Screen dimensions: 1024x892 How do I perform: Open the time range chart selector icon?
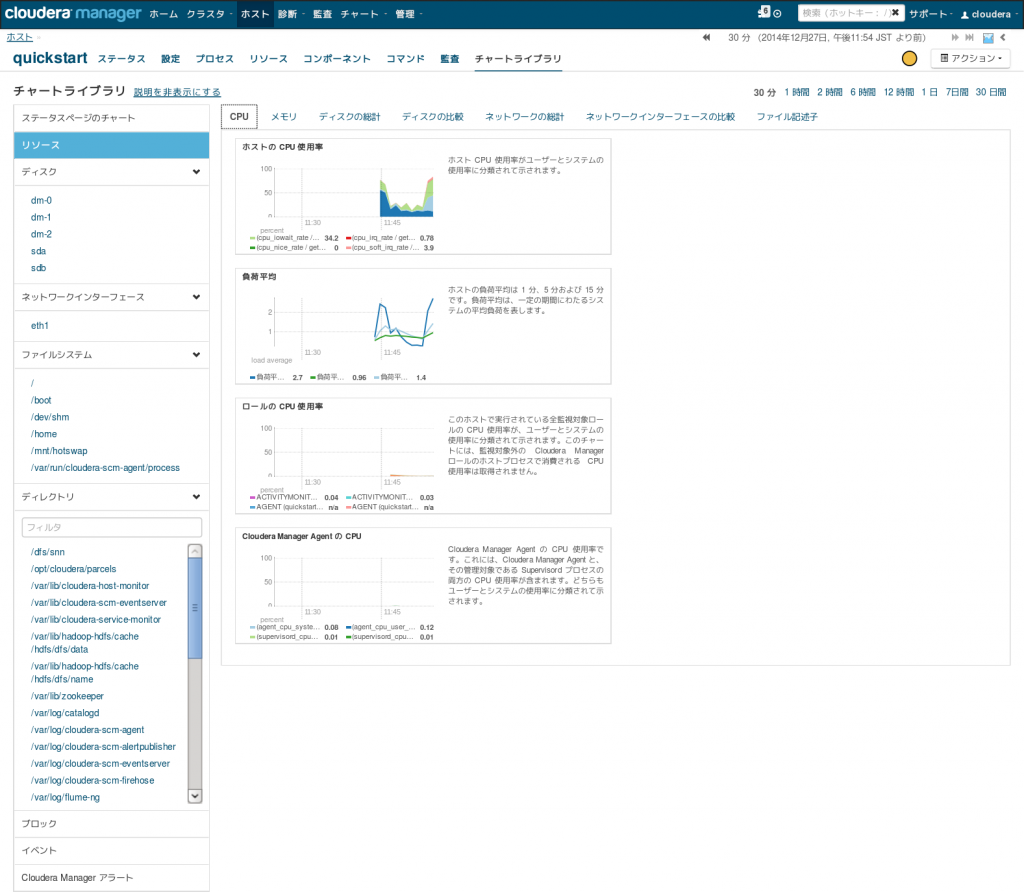click(988, 38)
